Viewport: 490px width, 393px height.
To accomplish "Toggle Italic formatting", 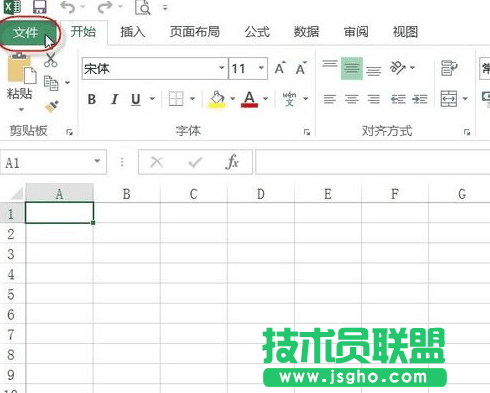I will click(x=114, y=99).
